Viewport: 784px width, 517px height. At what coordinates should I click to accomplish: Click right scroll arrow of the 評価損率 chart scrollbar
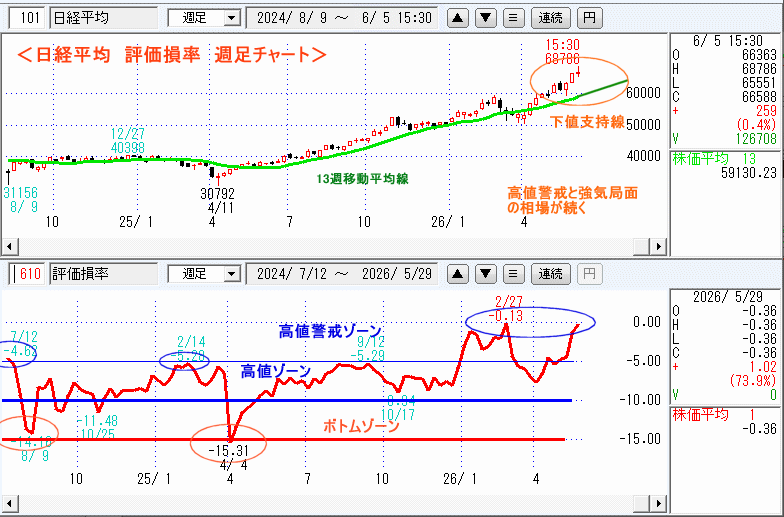[659, 503]
